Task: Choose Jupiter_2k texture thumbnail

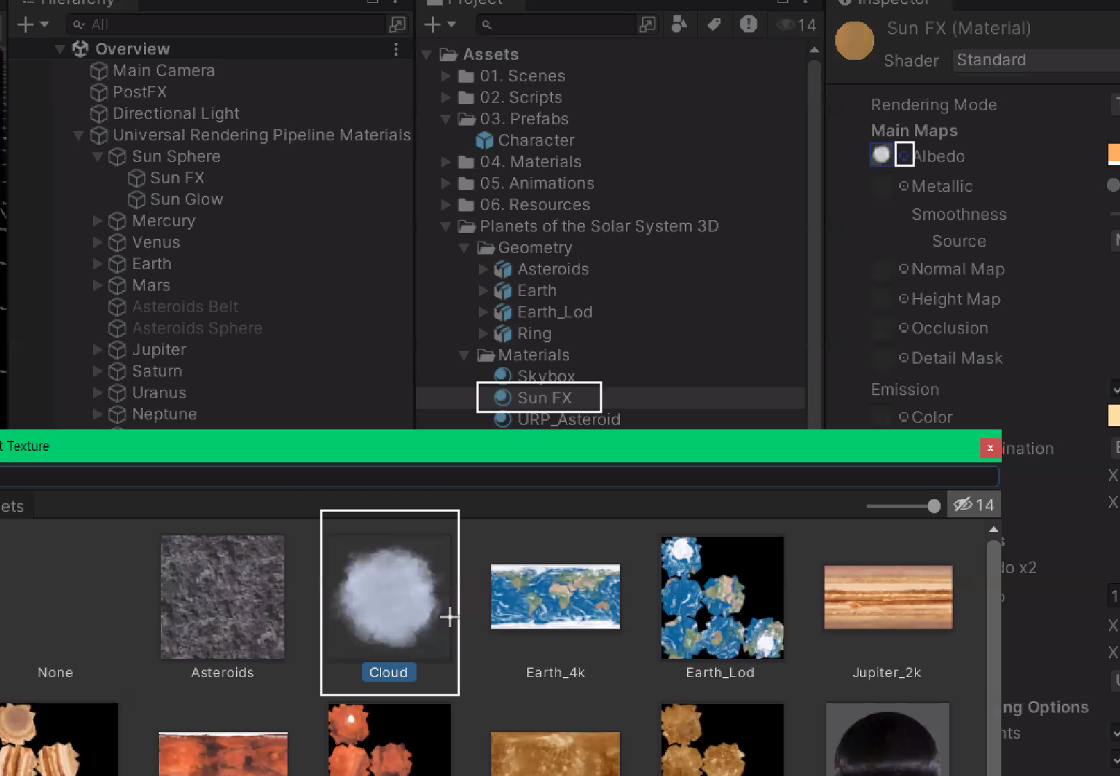Action: [889, 597]
